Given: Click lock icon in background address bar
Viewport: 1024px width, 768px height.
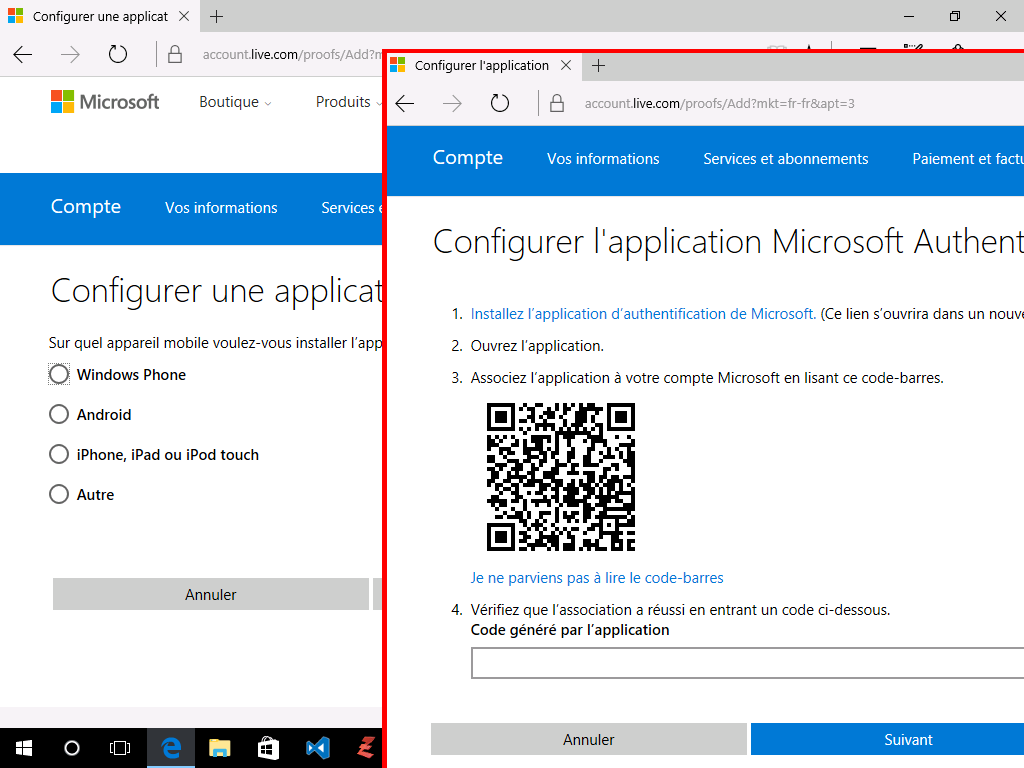Looking at the screenshot, I should pyautogui.click(x=174, y=54).
